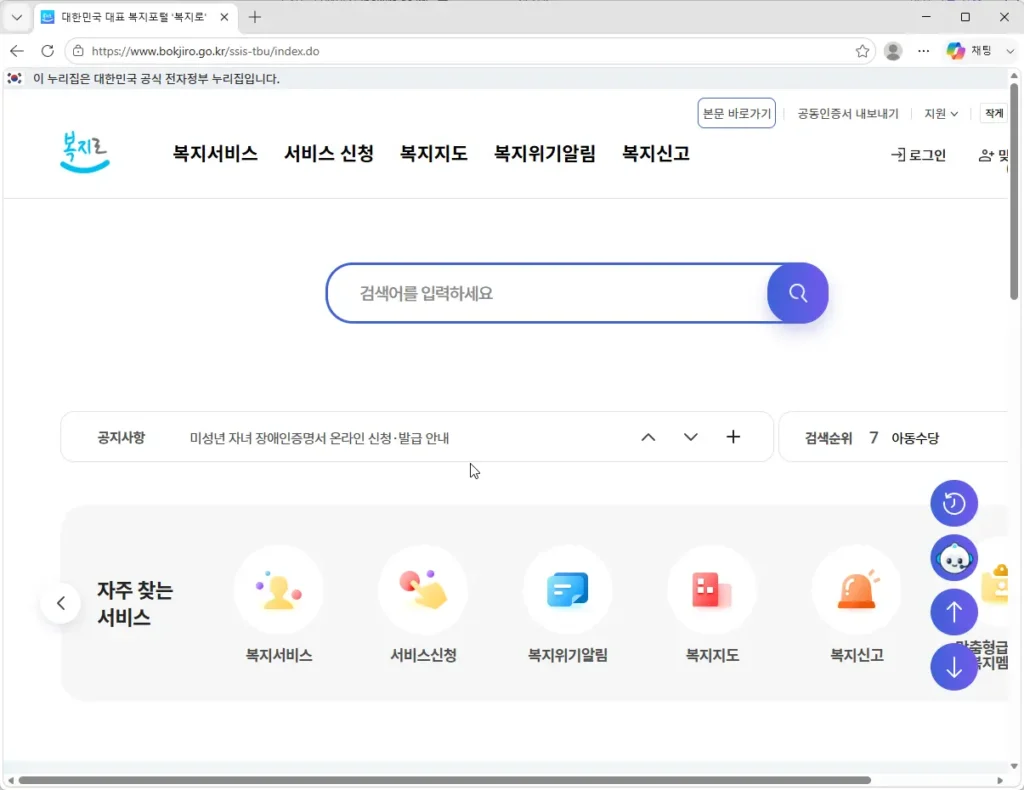Click the vertical scrollbar thumb
Image resolution: width=1024 pixels, height=790 pixels.
coord(1014,190)
